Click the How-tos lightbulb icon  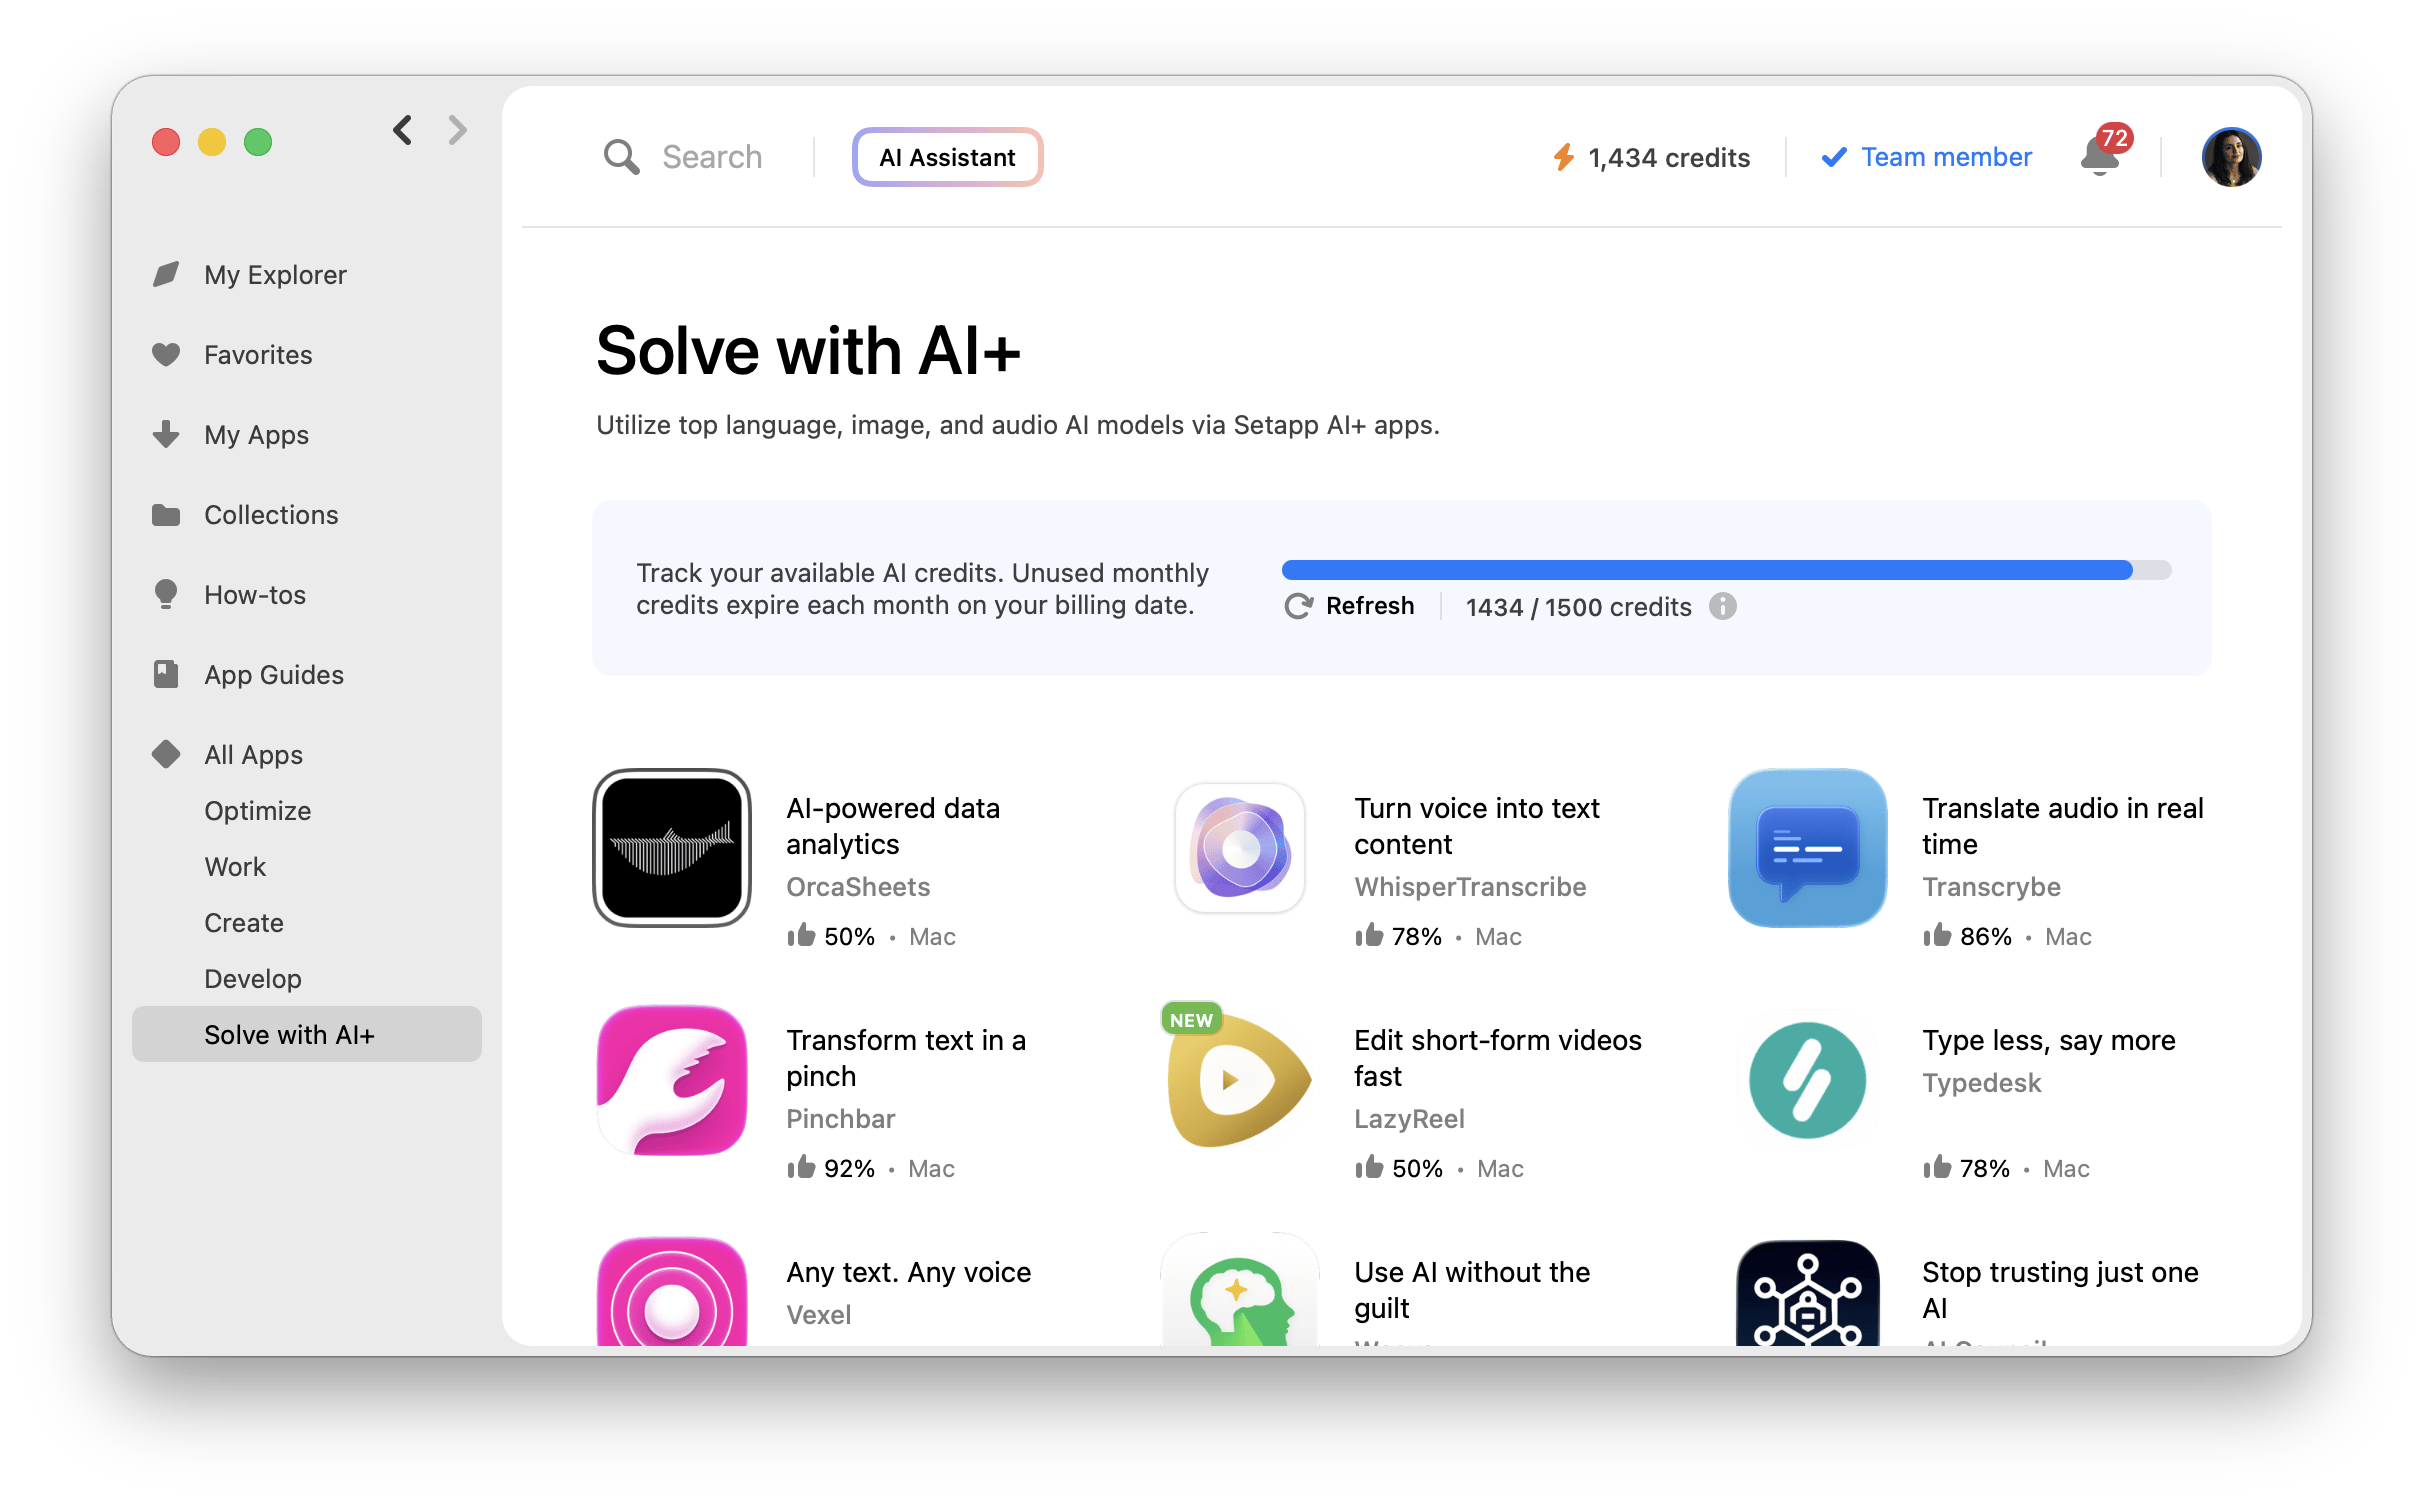pos(166,594)
